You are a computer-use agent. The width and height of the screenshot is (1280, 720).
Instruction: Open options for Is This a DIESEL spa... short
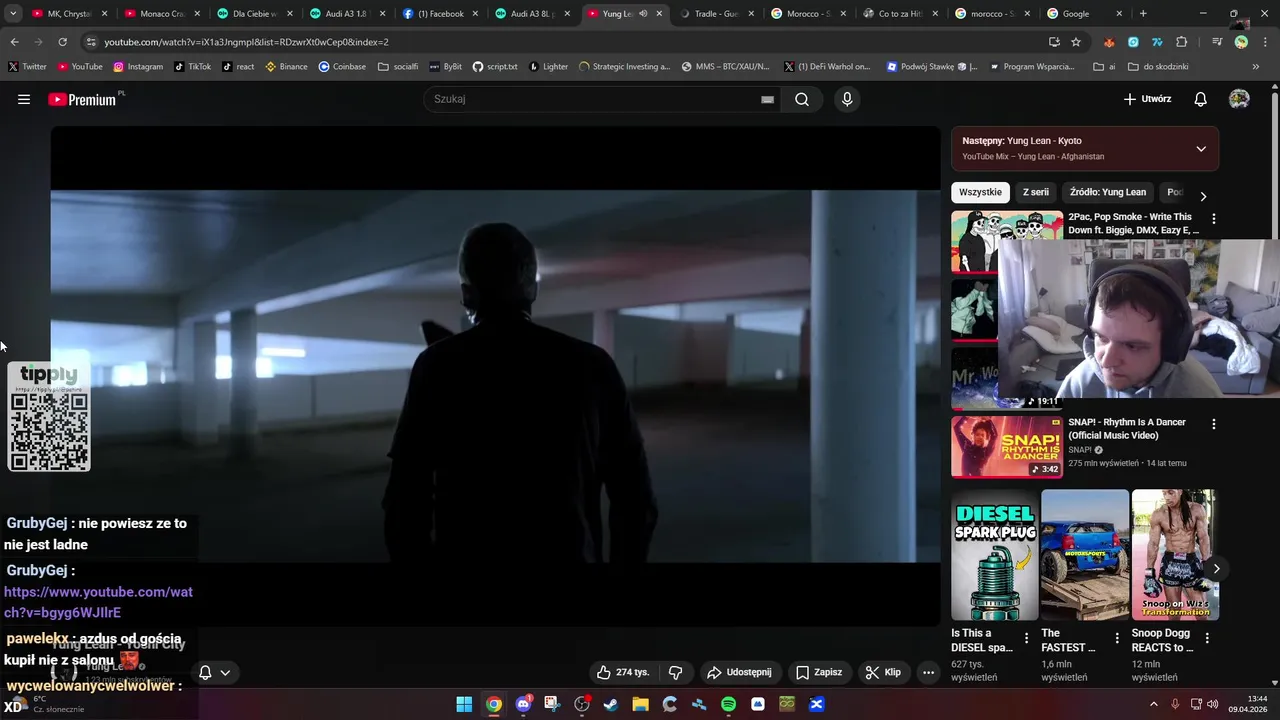tap(1026, 638)
